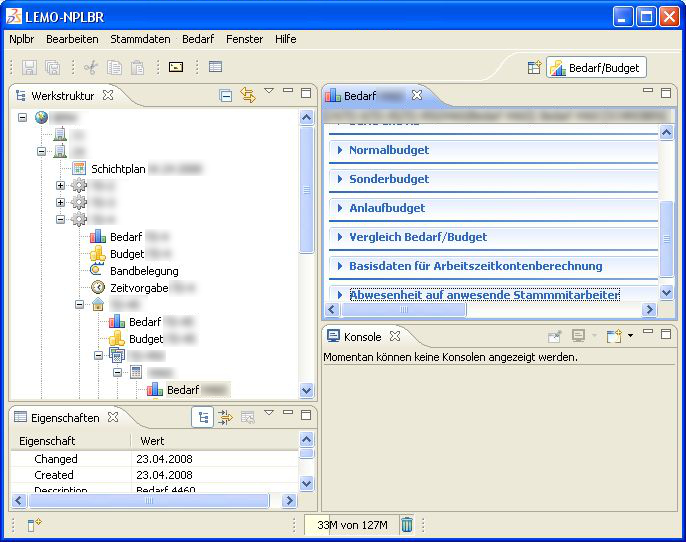Click the Open Console icon

(x=614, y=336)
